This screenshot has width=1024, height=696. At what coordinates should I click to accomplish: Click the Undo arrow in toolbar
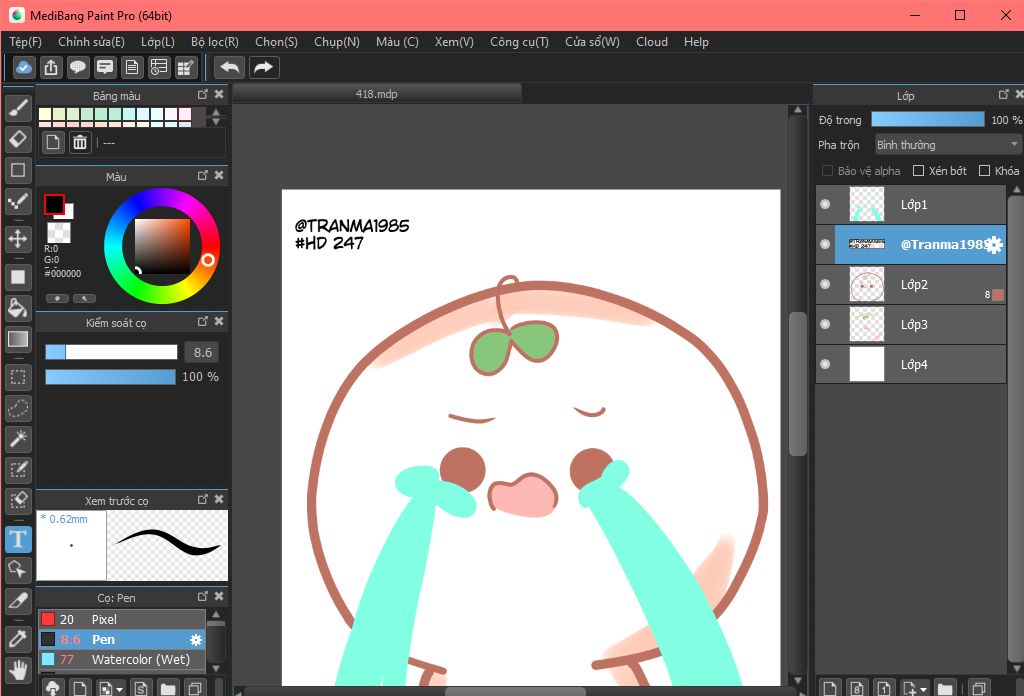pyautogui.click(x=229, y=67)
